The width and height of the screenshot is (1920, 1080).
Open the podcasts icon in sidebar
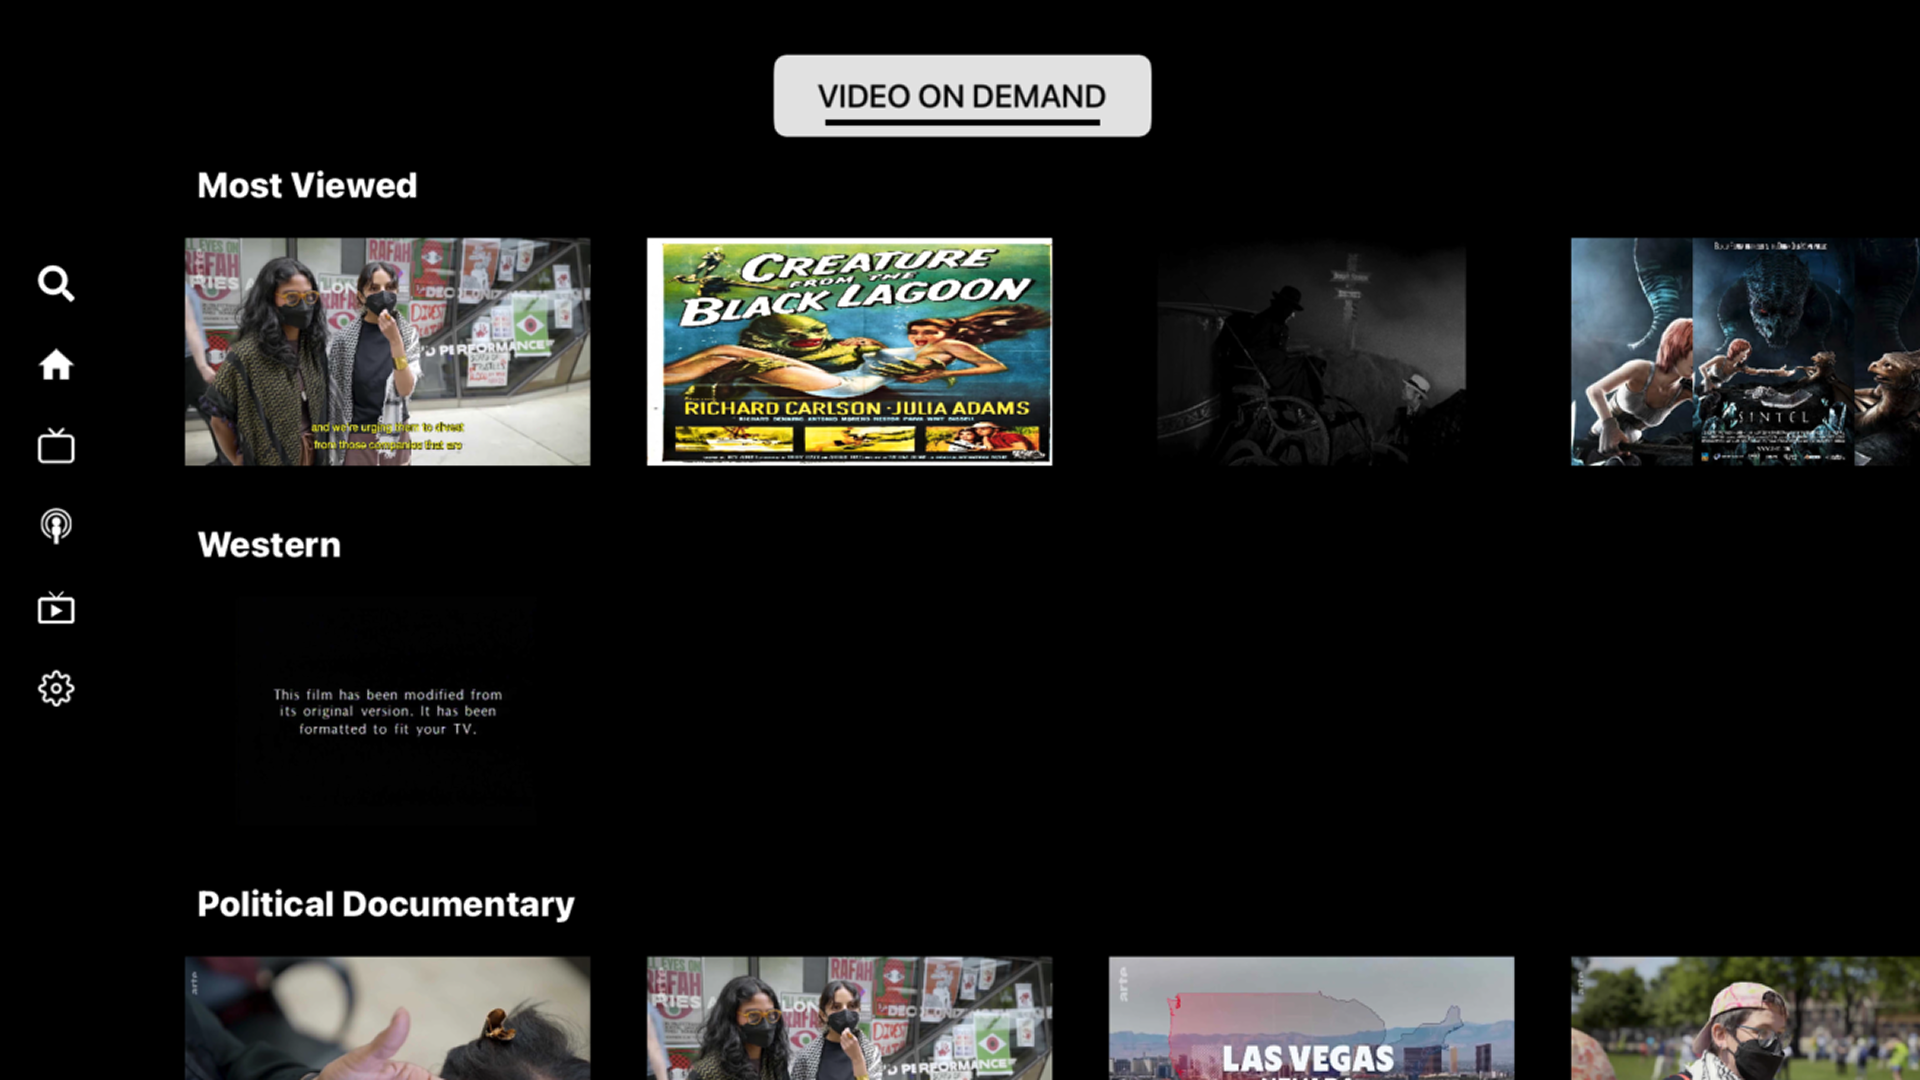coord(56,526)
